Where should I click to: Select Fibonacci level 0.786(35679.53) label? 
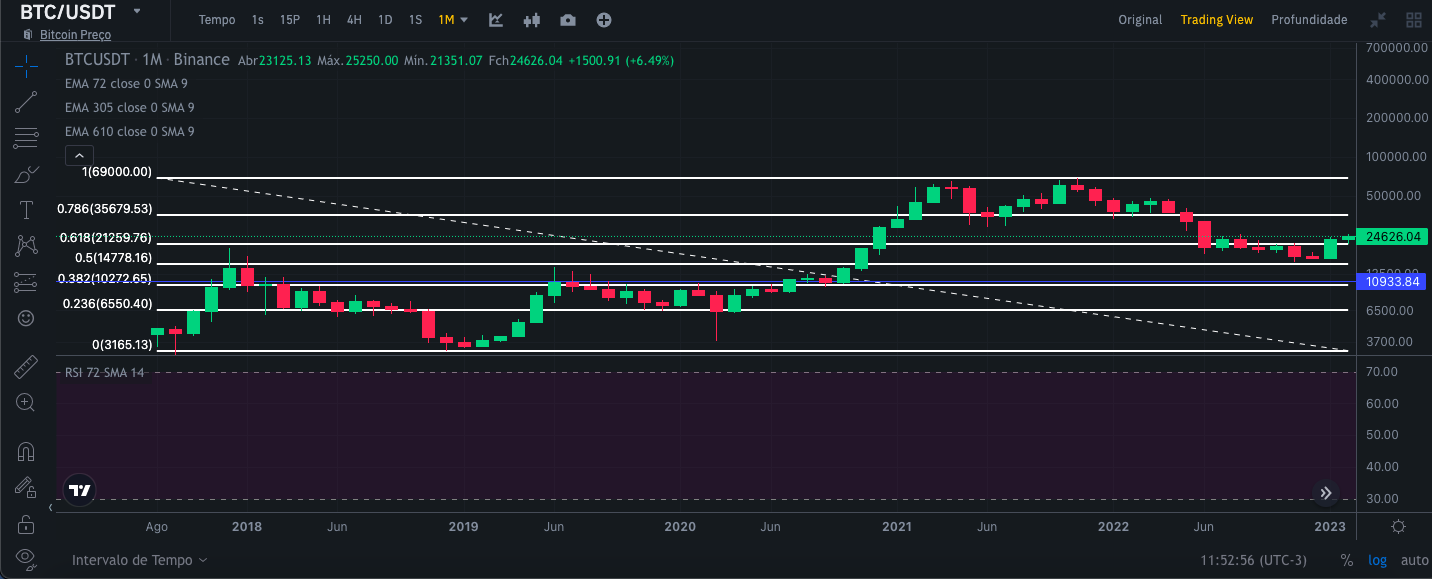(105, 209)
